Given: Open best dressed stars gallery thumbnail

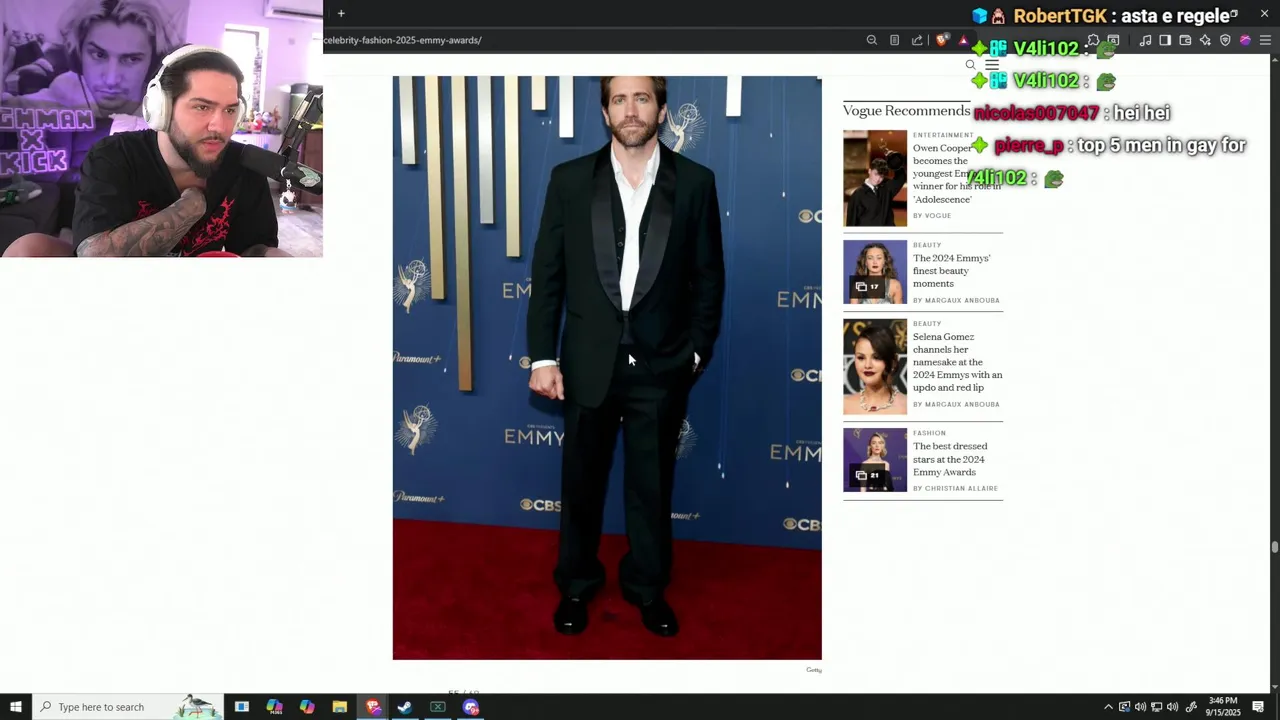Looking at the screenshot, I should coord(875,460).
